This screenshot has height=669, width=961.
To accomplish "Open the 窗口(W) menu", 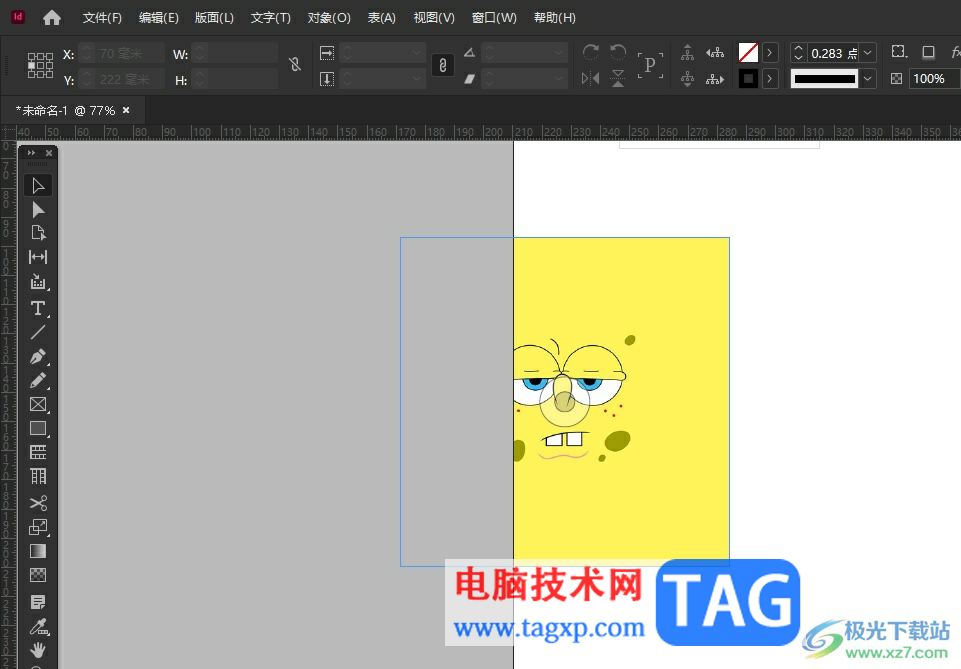I will click(x=495, y=18).
